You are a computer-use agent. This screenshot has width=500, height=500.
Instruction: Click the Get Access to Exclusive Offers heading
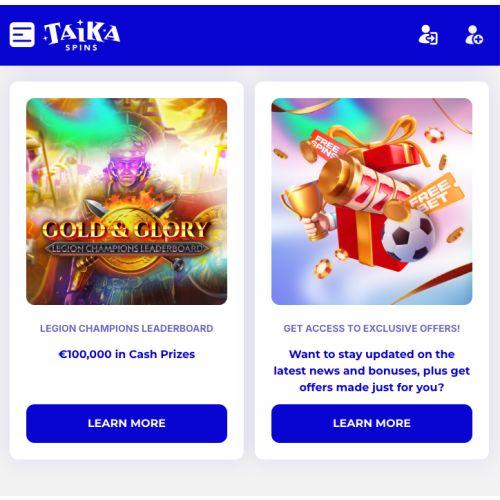[372, 328]
